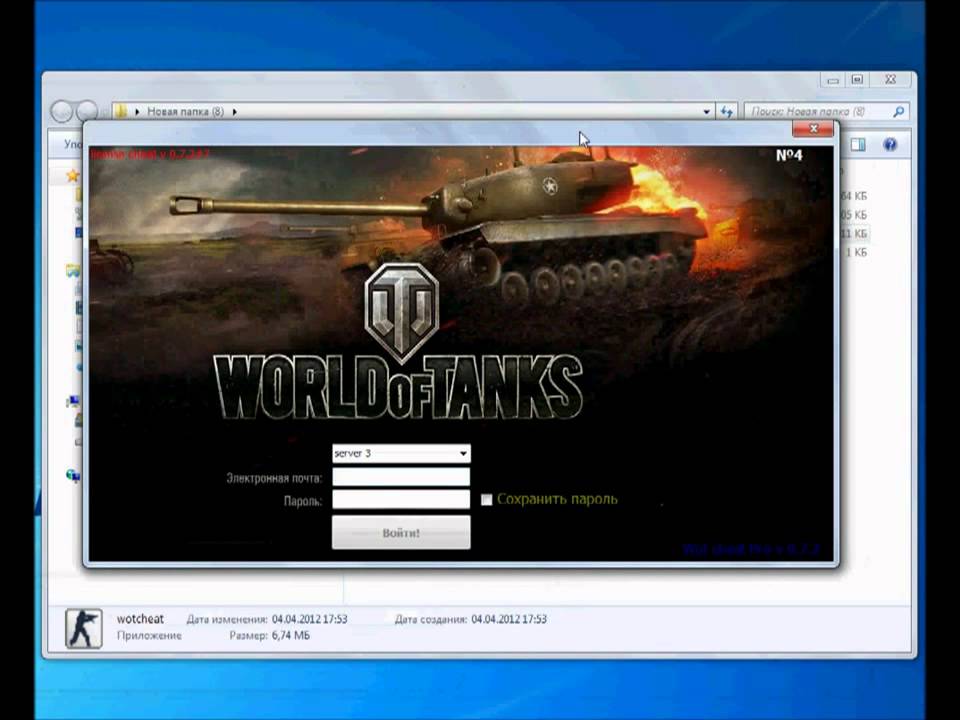Go back in Explorer navigation
Viewport: 960px width, 720px height.
(x=62, y=111)
